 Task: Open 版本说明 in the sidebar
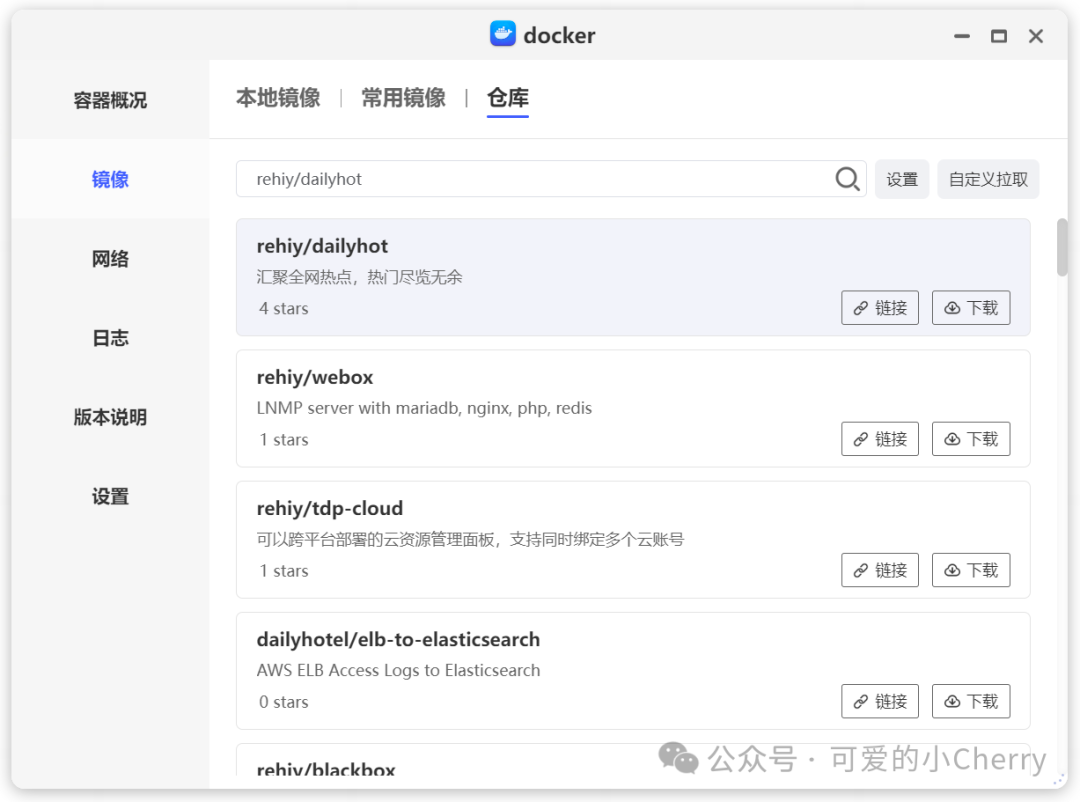110,418
